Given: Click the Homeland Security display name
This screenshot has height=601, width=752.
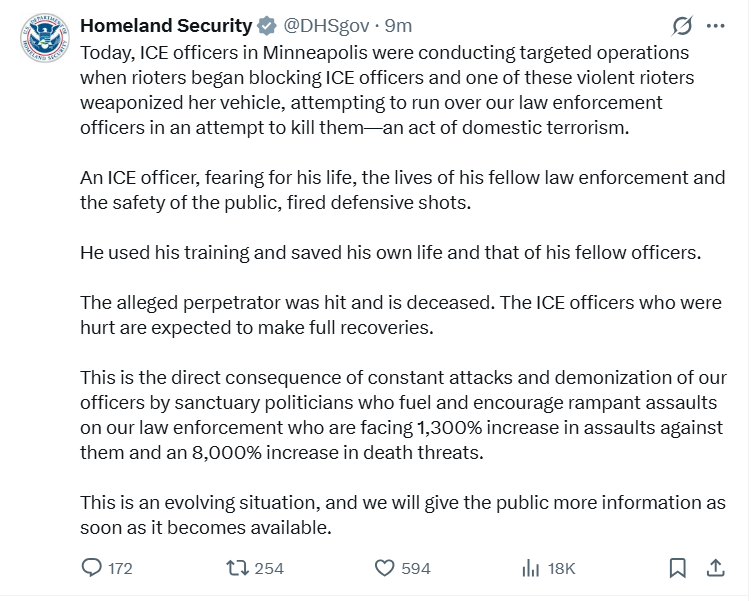Looking at the screenshot, I should (166, 25).
